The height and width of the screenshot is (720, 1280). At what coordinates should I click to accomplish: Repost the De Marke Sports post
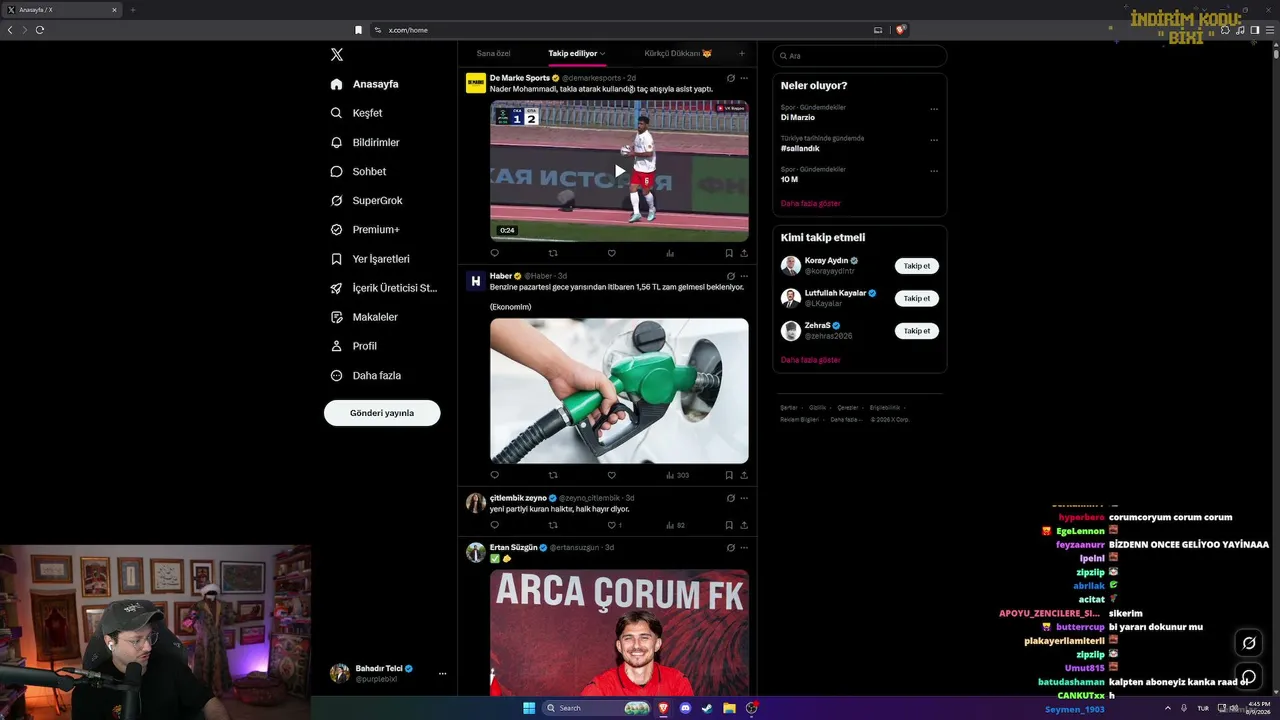pos(553,254)
